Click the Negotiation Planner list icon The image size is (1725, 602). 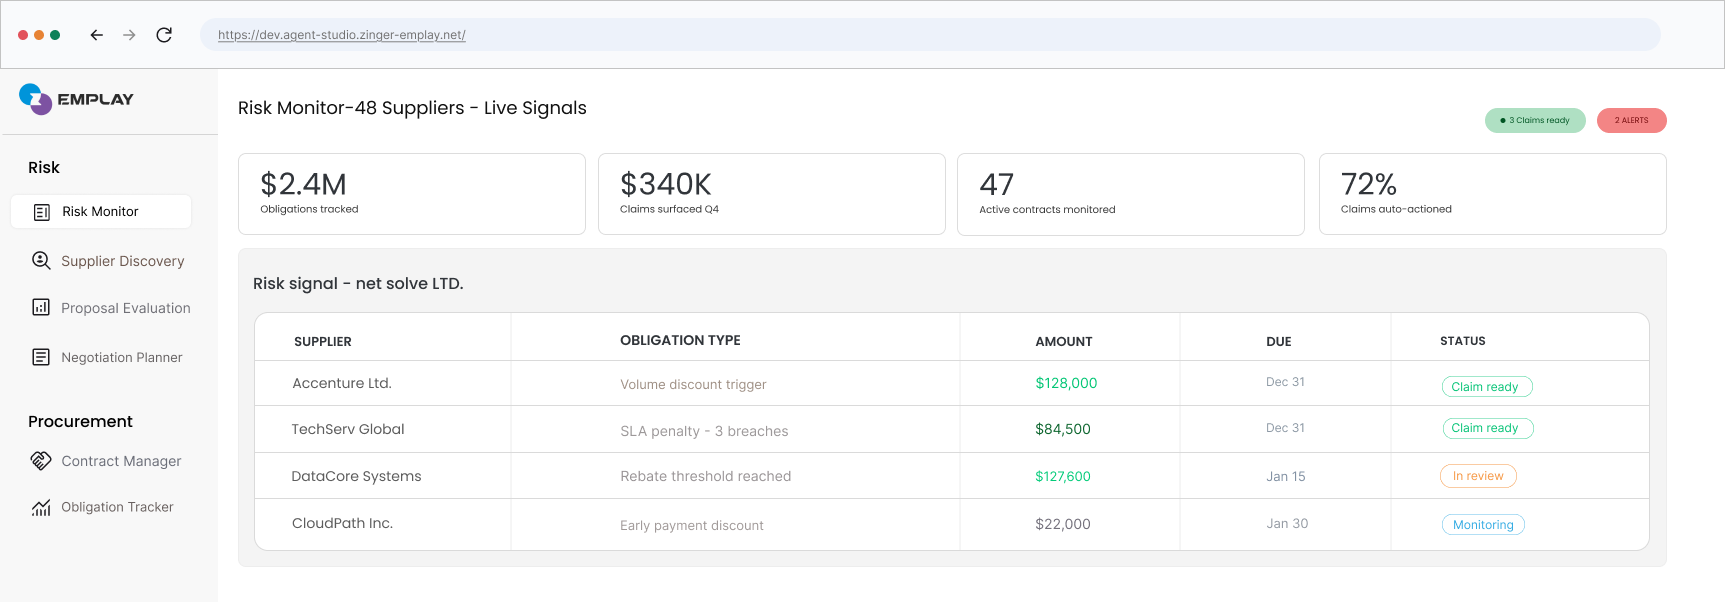41,357
